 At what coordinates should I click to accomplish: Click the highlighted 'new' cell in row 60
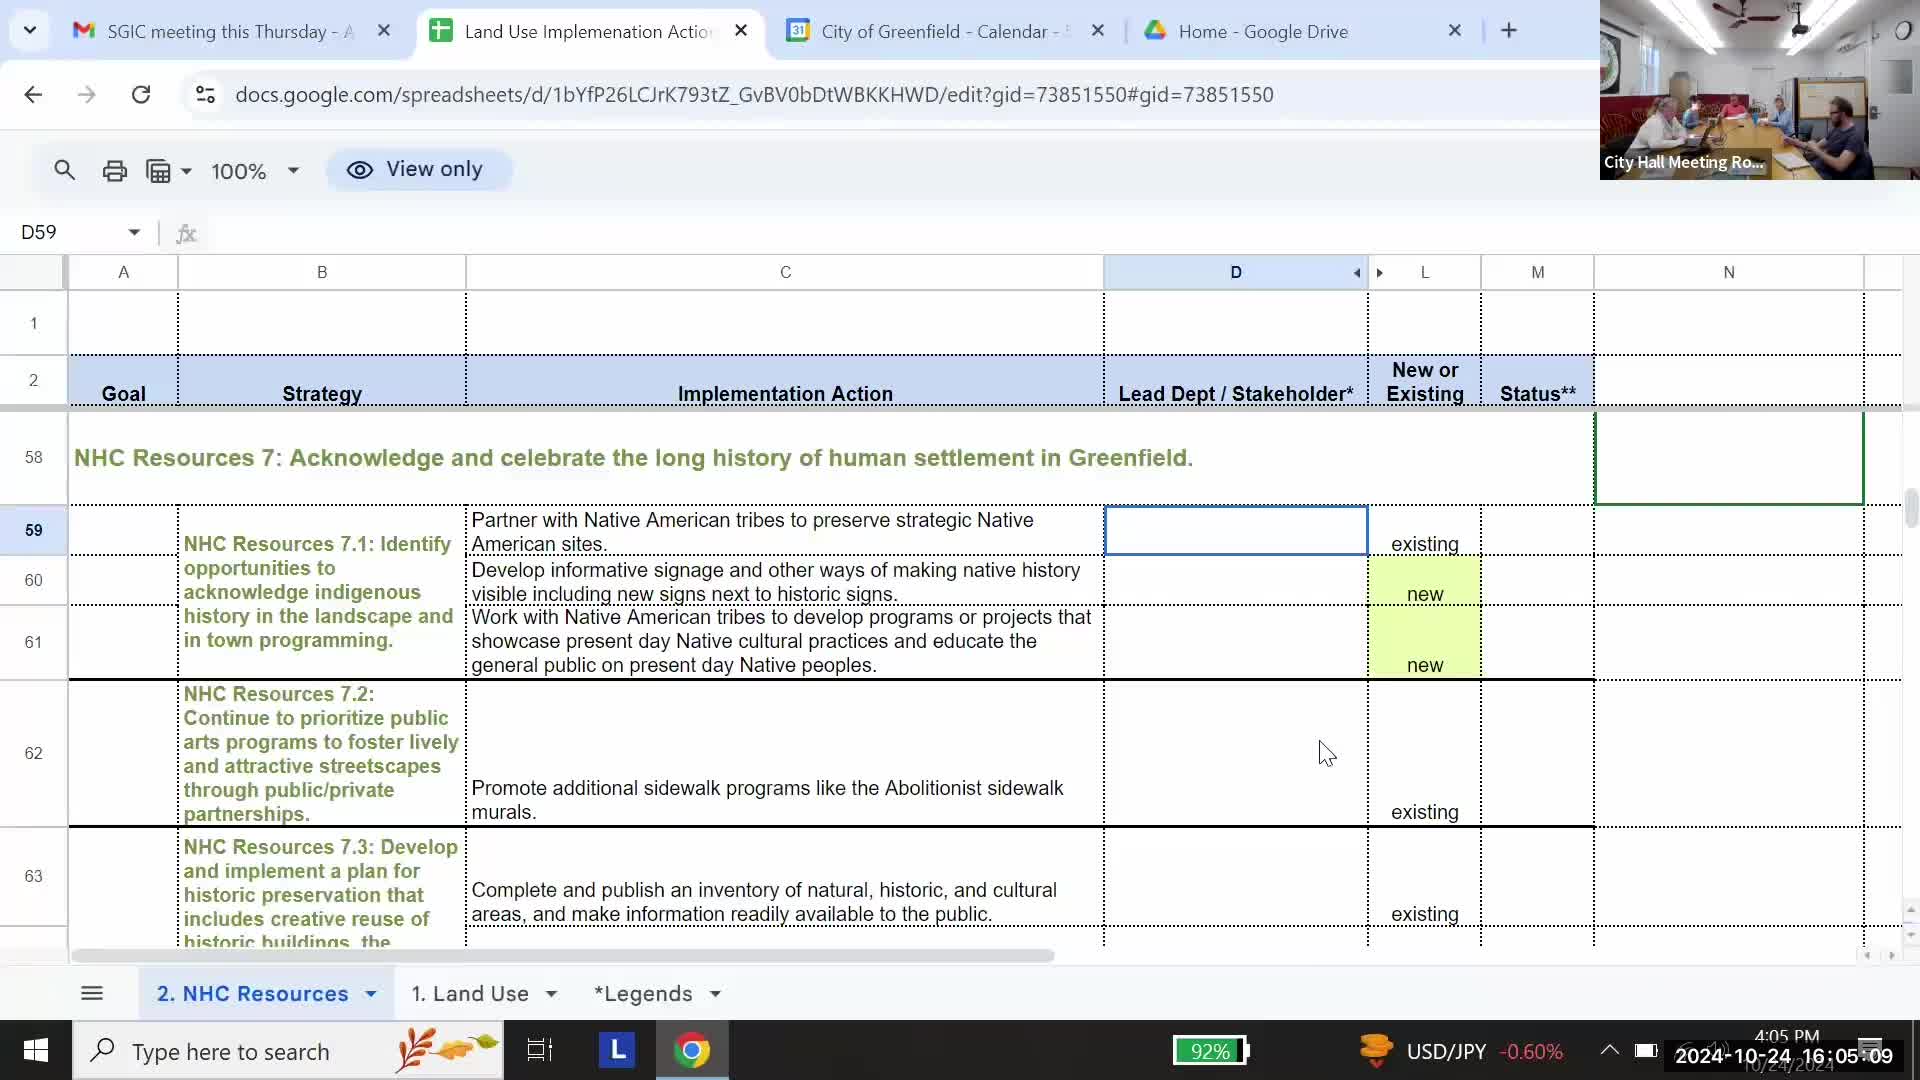tap(1425, 581)
